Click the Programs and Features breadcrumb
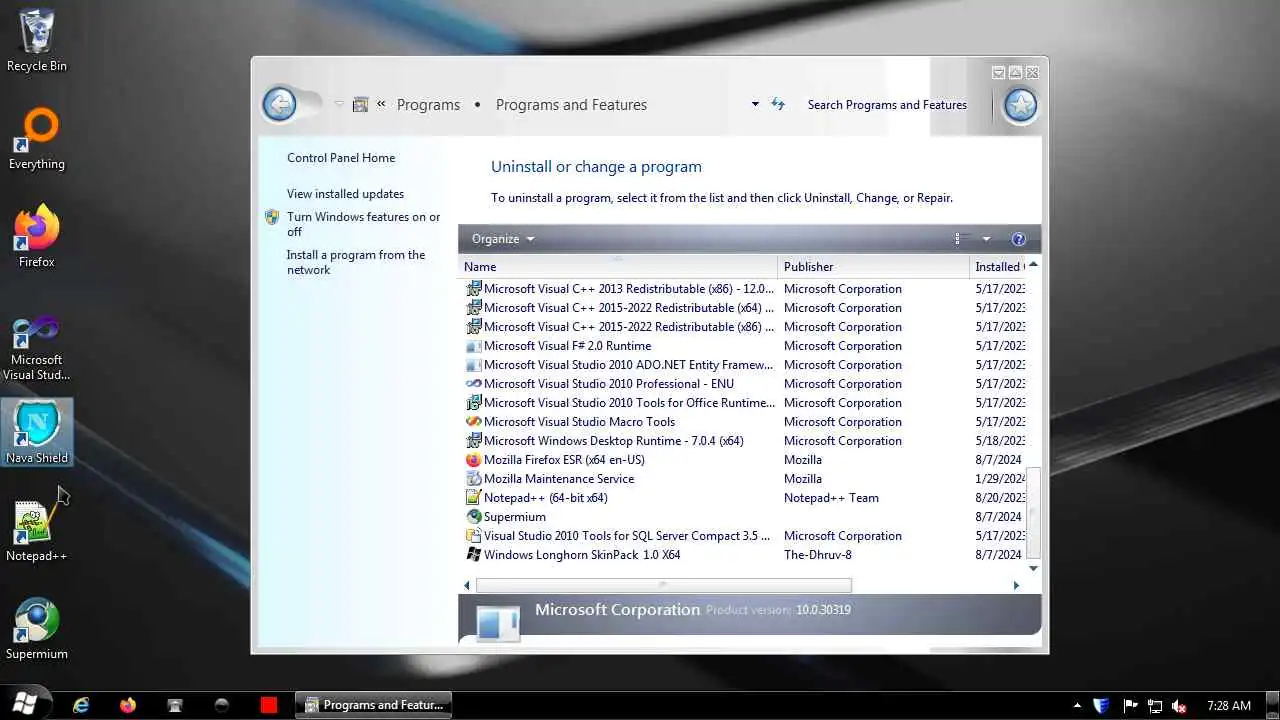The image size is (1280, 720). click(x=571, y=104)
